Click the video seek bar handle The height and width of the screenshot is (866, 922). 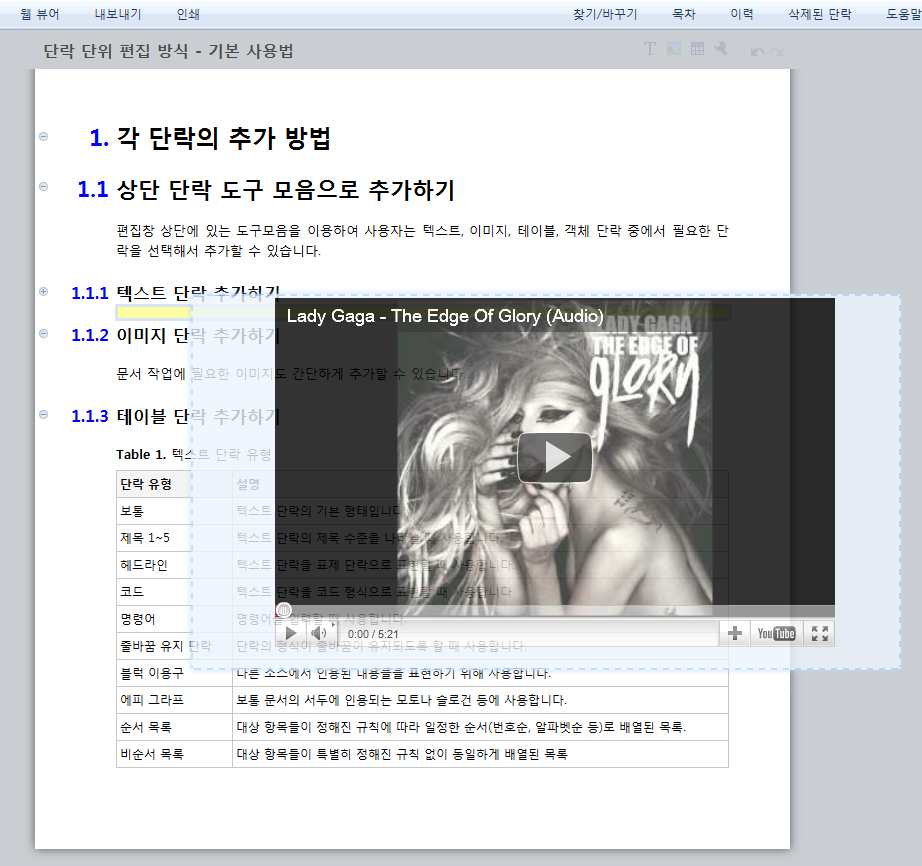click(x=283, y=610)
